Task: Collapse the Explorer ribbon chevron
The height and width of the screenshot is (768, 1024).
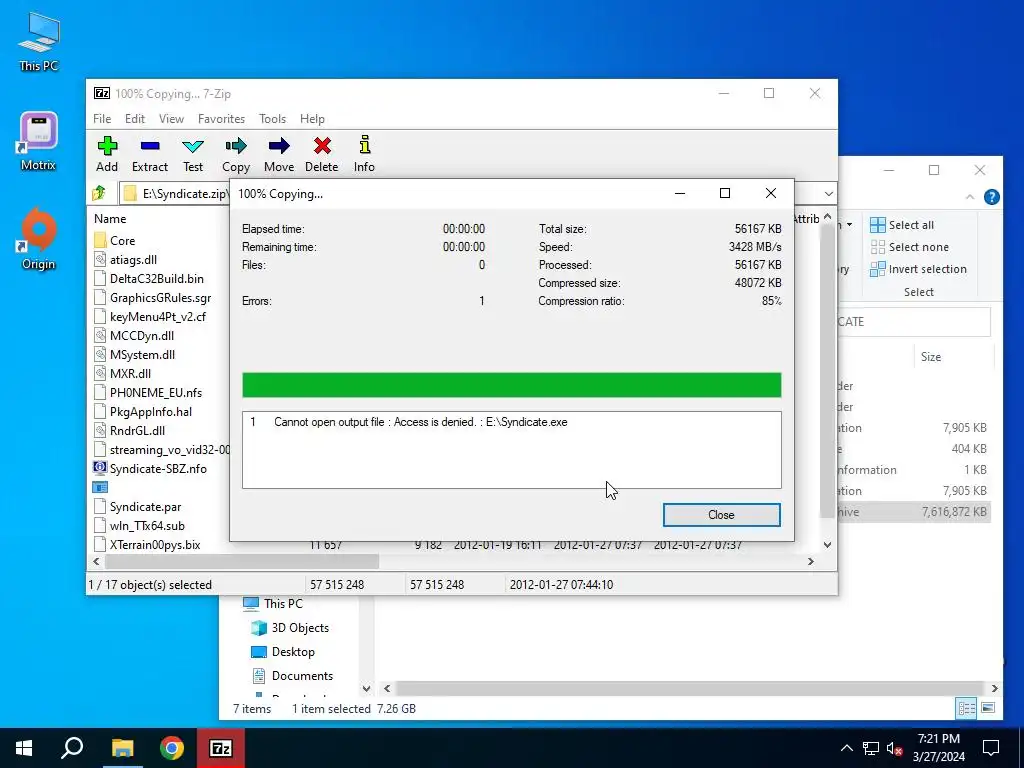Action: pyautogui.click(x=970, y=197)
